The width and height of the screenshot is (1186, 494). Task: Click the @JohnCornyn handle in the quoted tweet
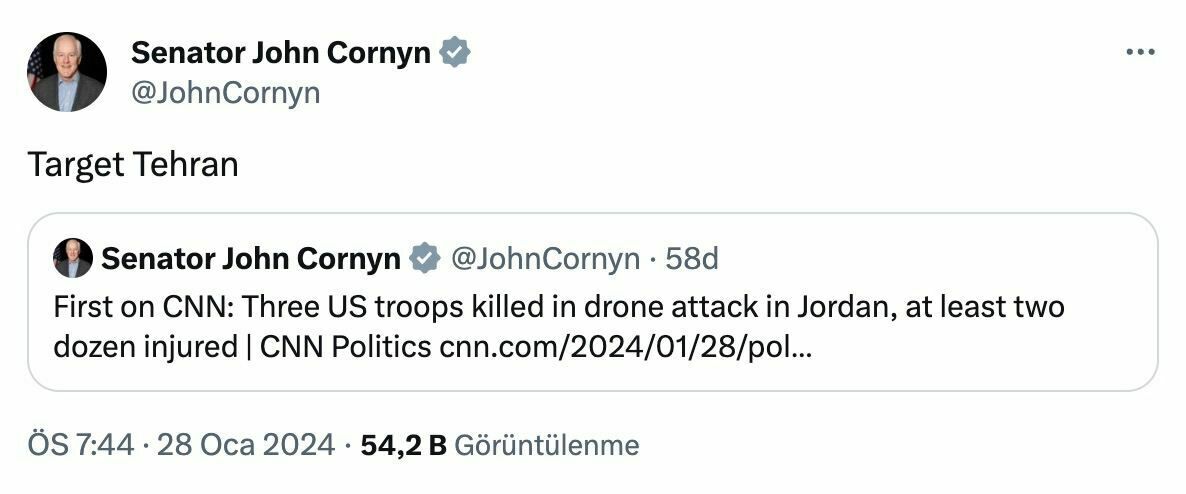[x=545, y=259]
